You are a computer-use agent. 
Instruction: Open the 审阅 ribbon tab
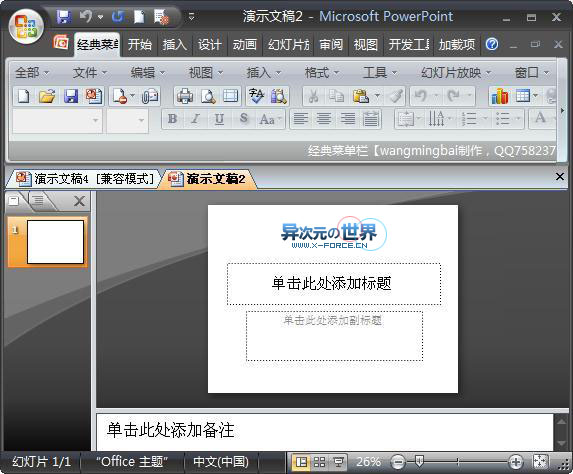331,45
